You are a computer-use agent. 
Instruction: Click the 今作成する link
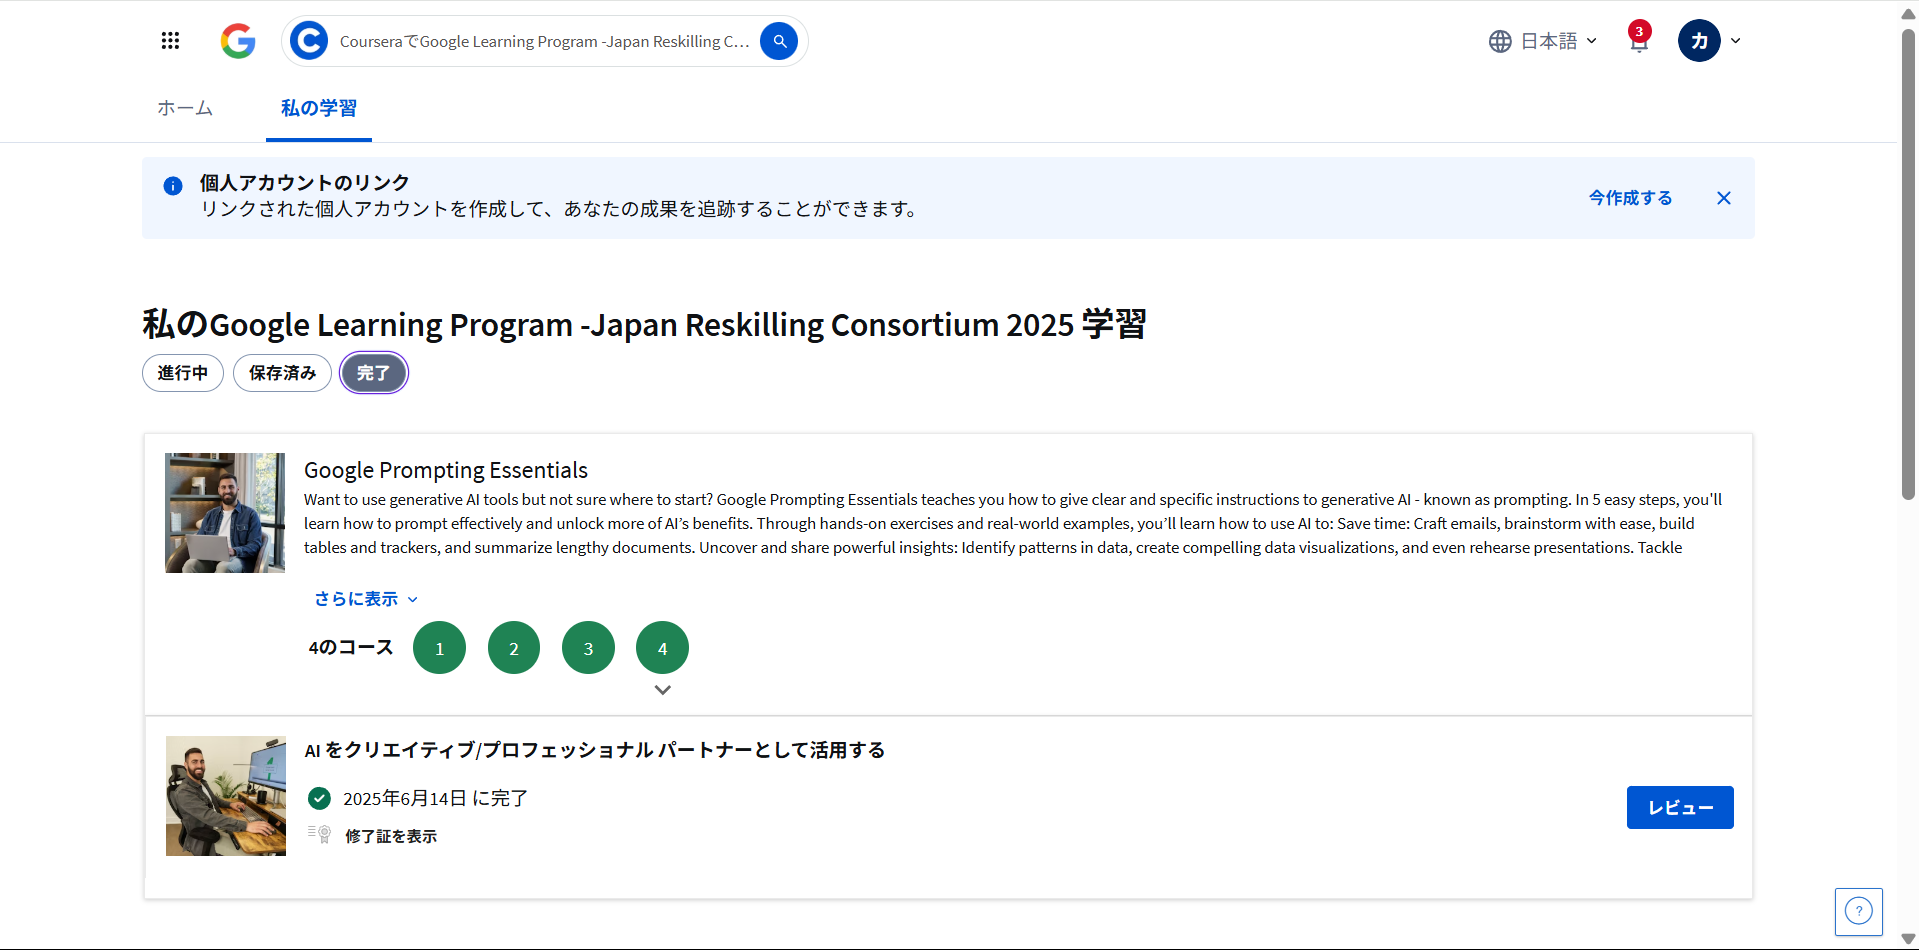pos(1631,198)
